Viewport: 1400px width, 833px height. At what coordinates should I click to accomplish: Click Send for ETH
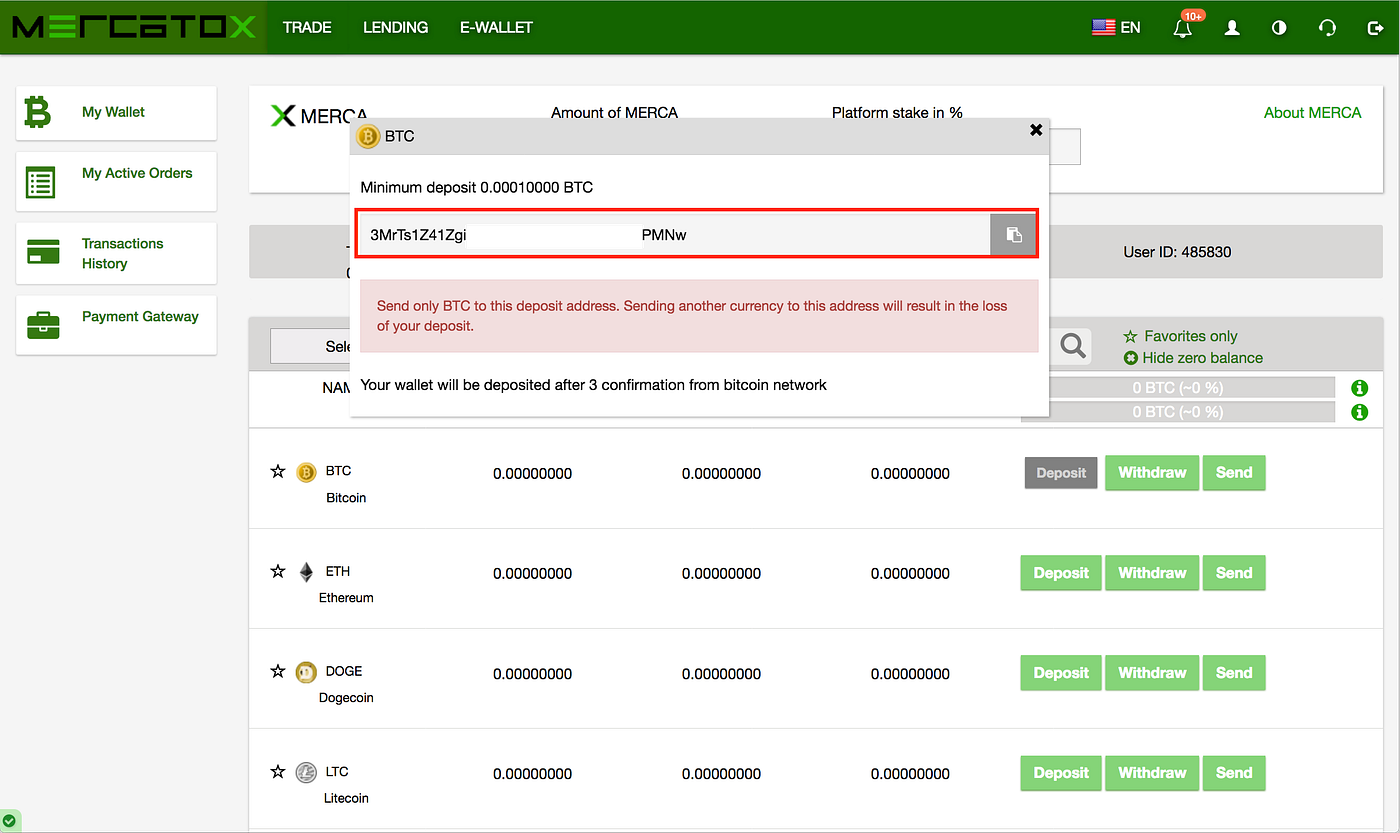point(1234,573)
